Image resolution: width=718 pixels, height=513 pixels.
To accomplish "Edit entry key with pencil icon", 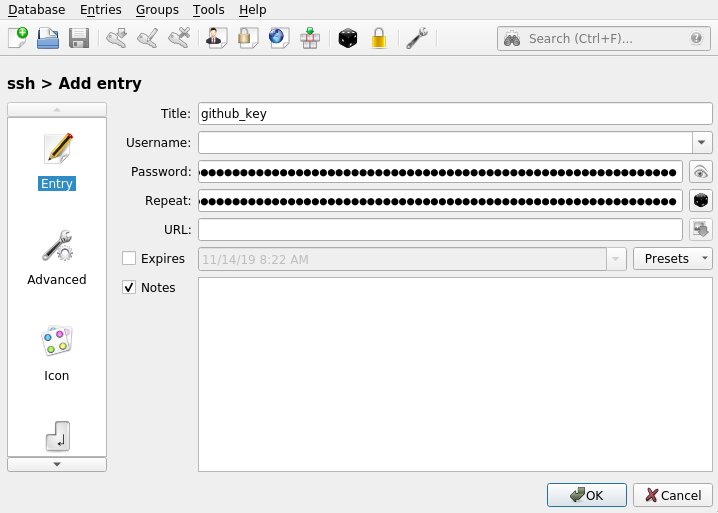I will click(147, 38).
